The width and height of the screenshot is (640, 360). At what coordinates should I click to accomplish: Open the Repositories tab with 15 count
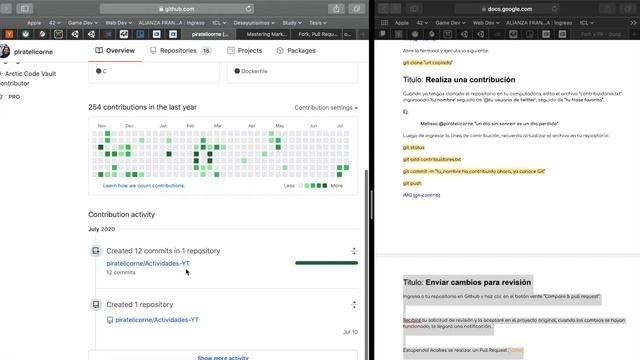[180, 51]
